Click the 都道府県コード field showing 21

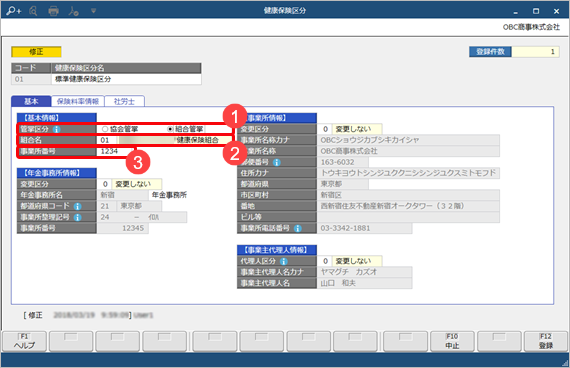[x=106, y=206]
